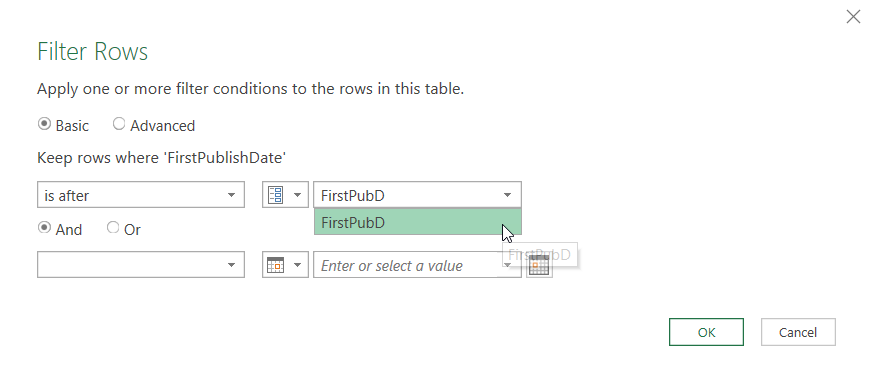Image resolution: width=873 pixels, height=381 pixels.
Task: Click the 'is after' text in operator box
Action: [67, 196]
